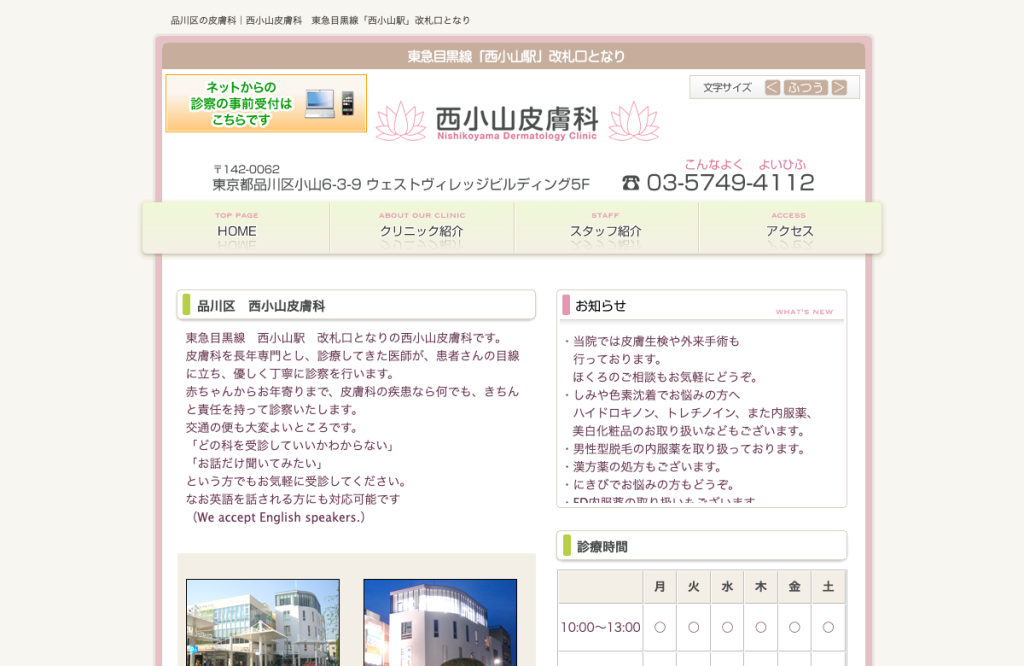Image resolution: width=1024 pixels, height=666 pixels.
Task: Click the We accept English speakers text
Action: pos(278,517)
